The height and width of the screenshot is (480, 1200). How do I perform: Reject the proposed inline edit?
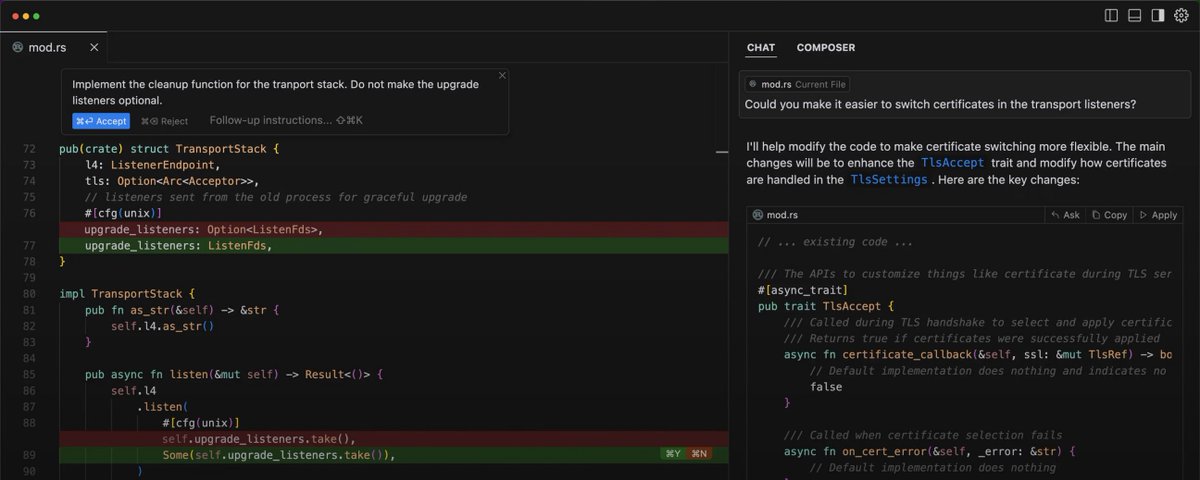click(164, 120)
